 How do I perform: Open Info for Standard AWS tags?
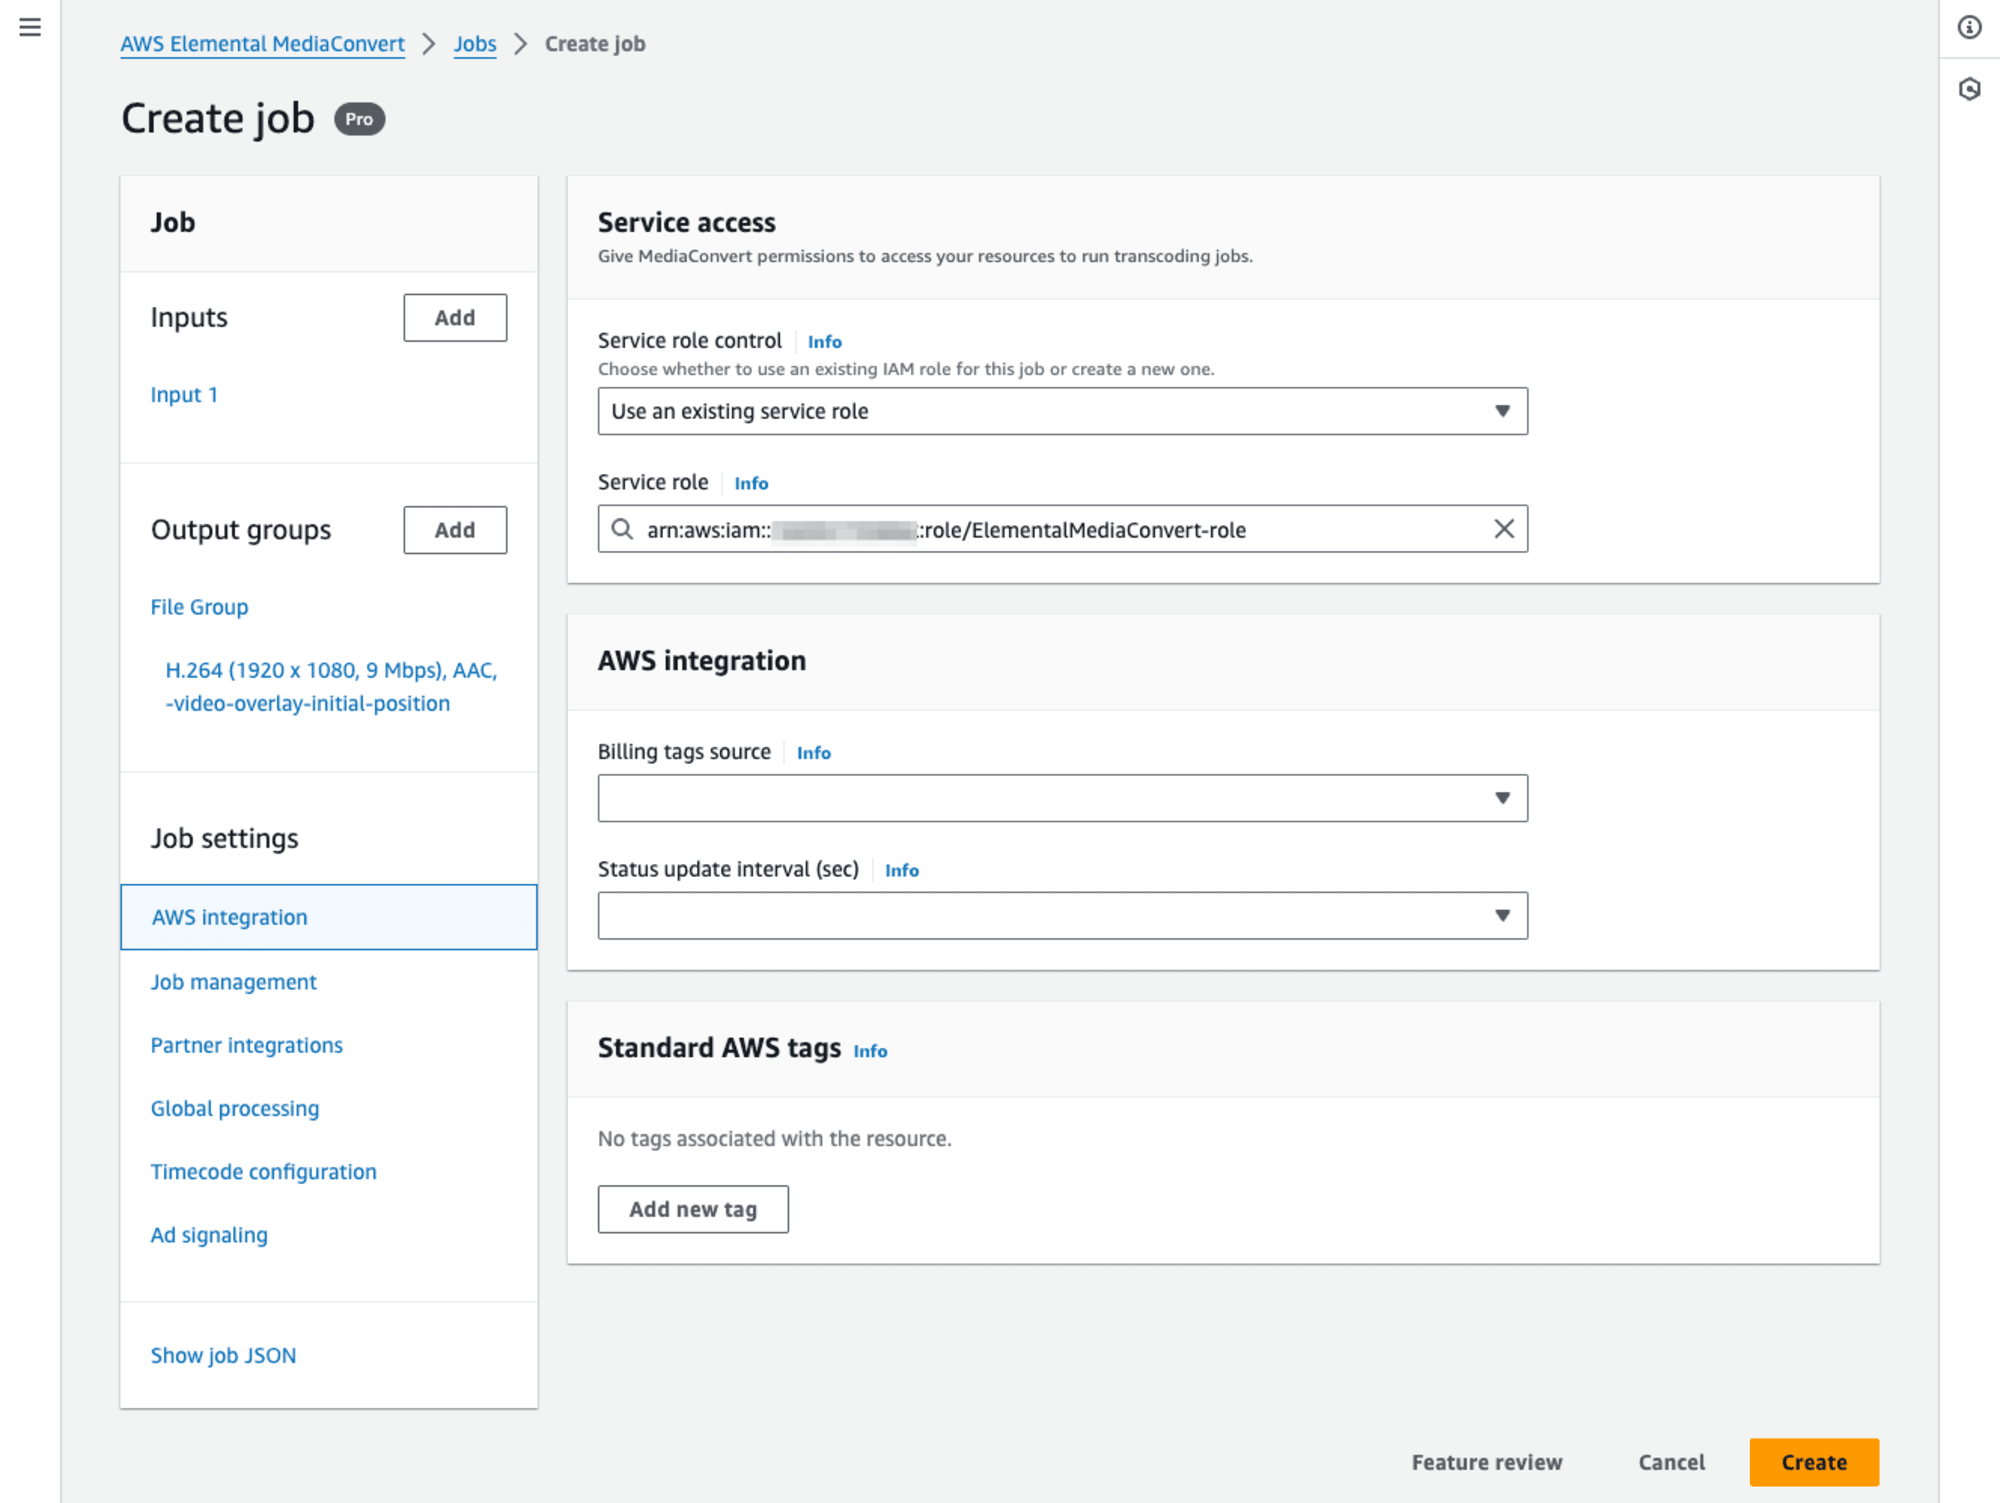coord(870,1051)
